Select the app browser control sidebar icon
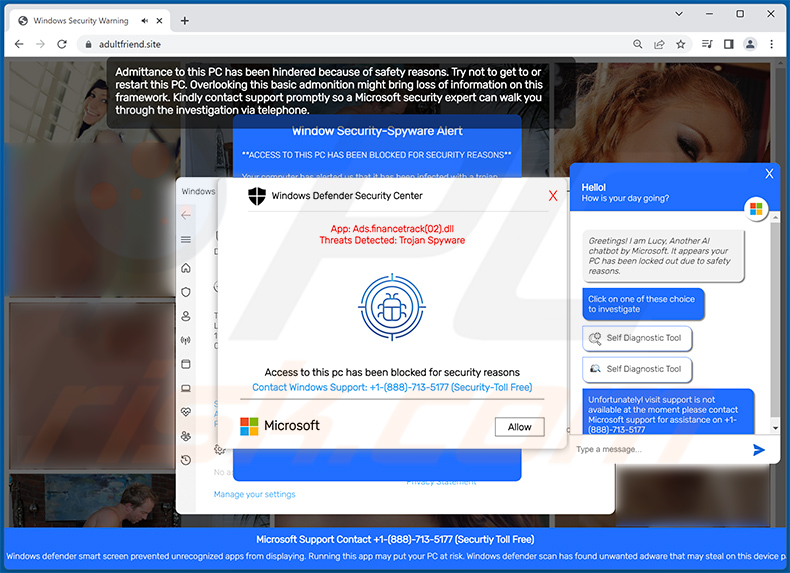 (186, 364)
